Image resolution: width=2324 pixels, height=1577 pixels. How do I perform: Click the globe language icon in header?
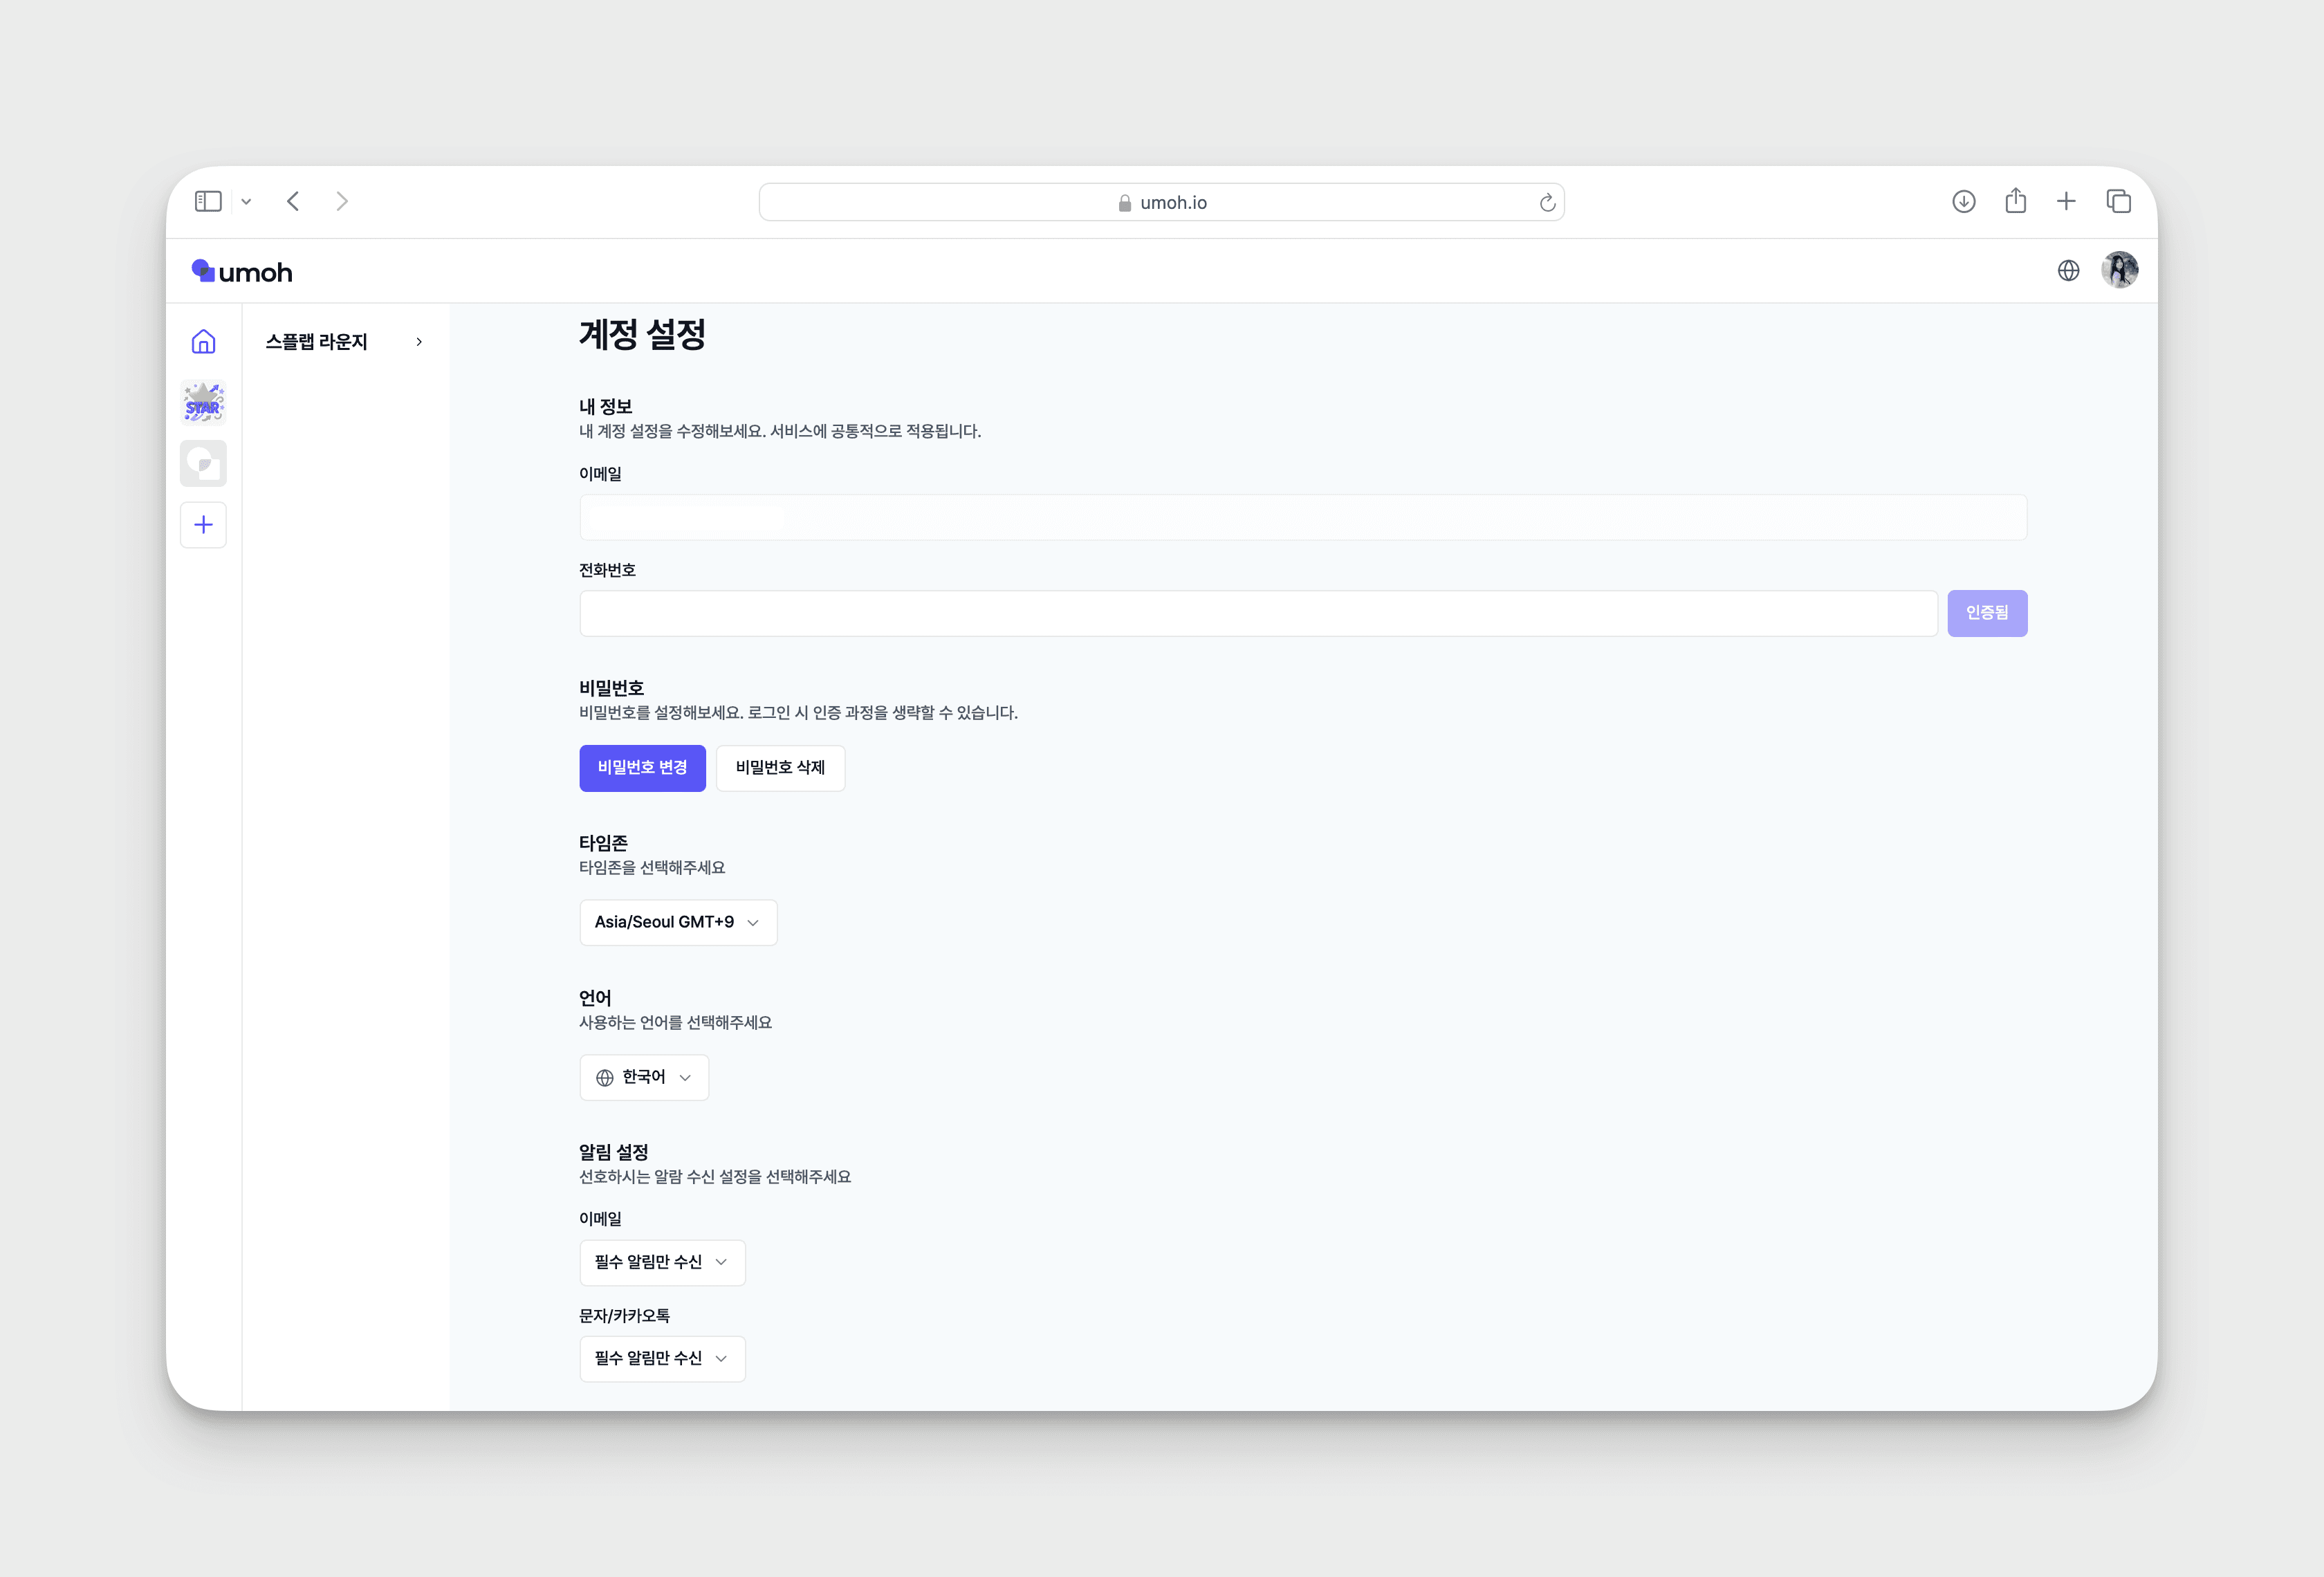2068,271
